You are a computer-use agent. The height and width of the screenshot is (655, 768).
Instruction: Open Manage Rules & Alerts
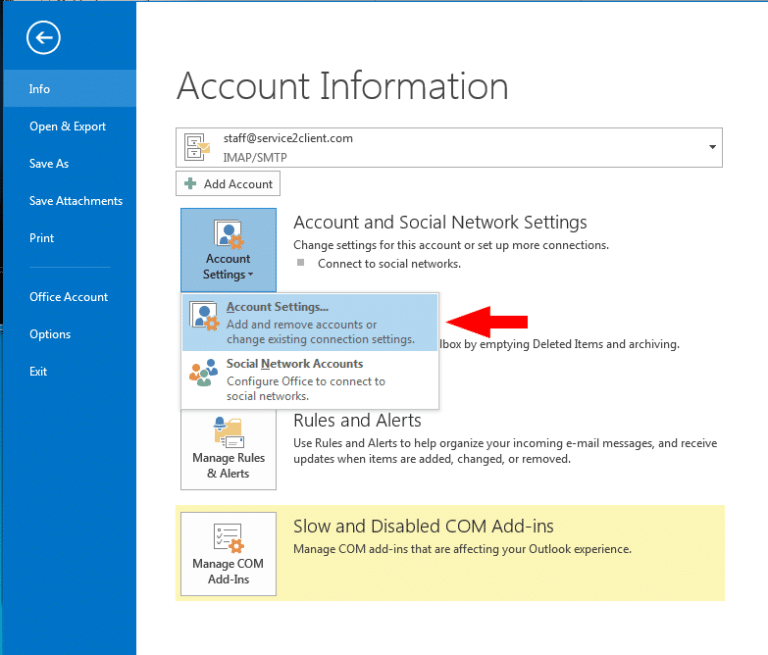[x=228, y=449]
